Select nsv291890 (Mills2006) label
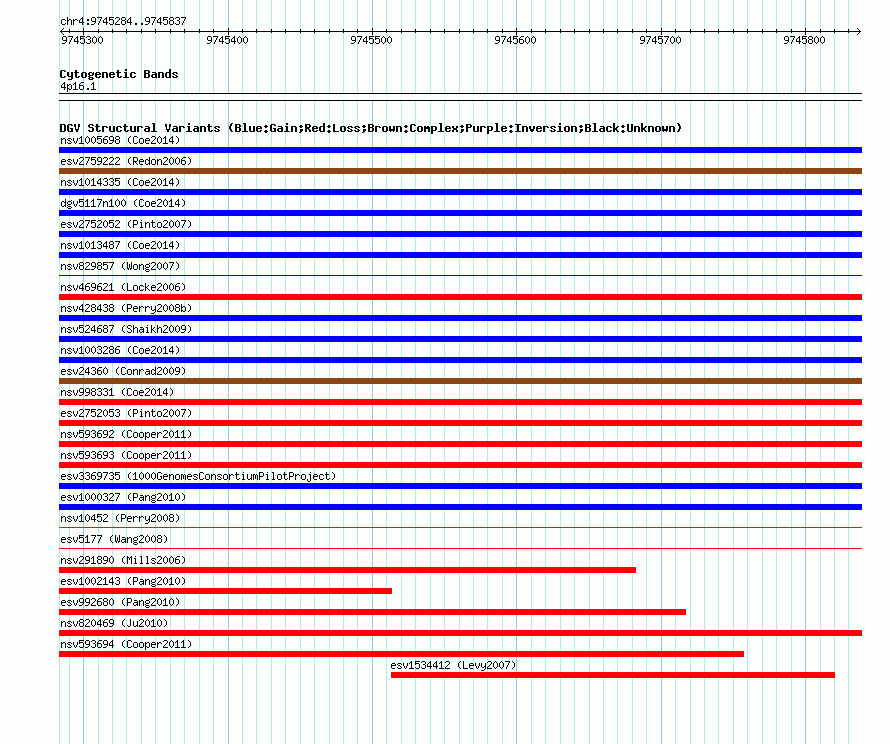The image size is (890, 744). [x=123, y=560]
